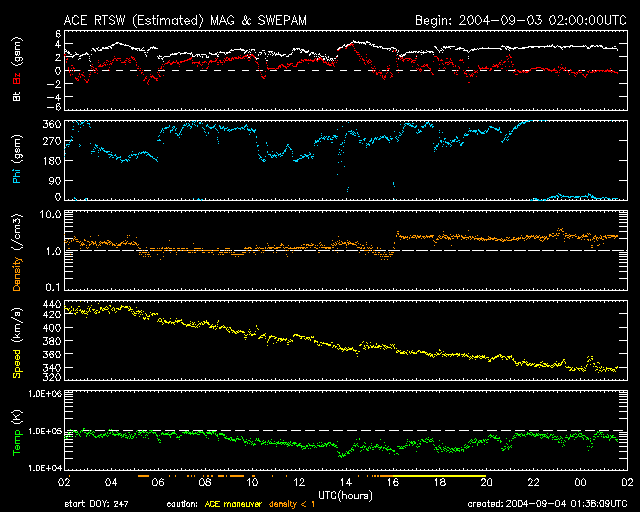640x512 pixels.
Task: Click the "-6" tick on the Bt Bz axis
Action: coord(54,107)
